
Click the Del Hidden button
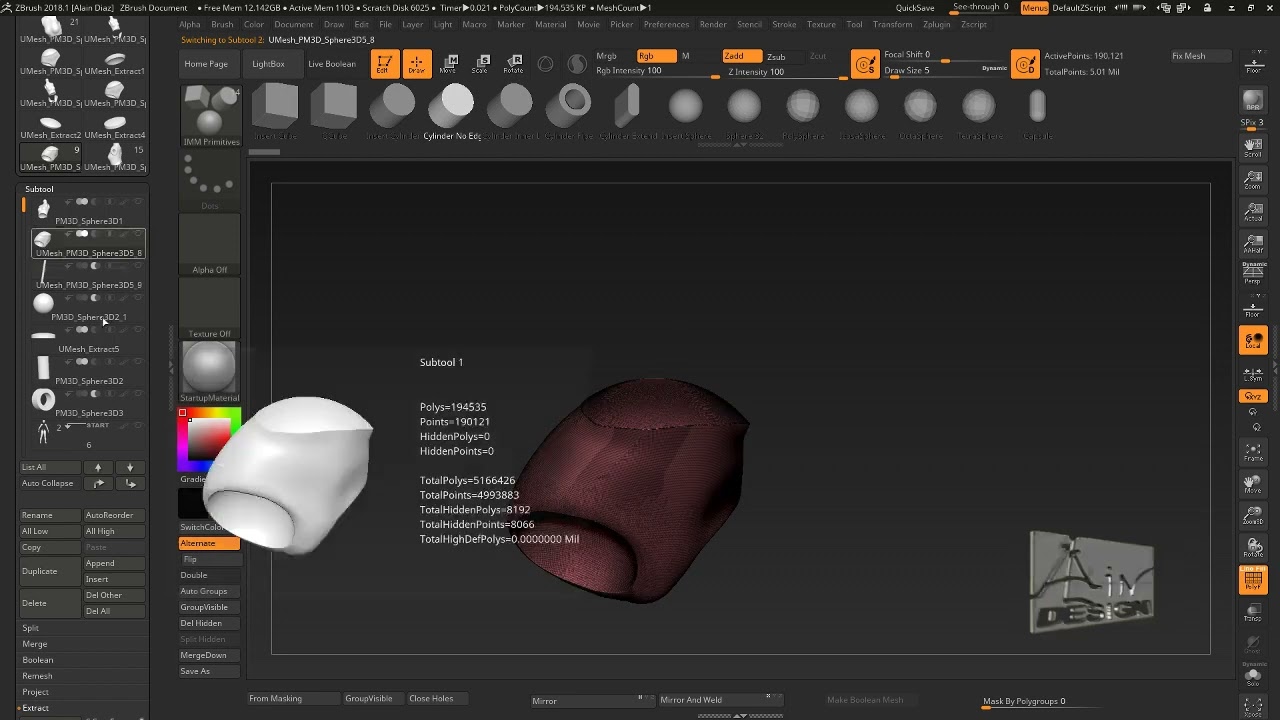tap(209, 623)
